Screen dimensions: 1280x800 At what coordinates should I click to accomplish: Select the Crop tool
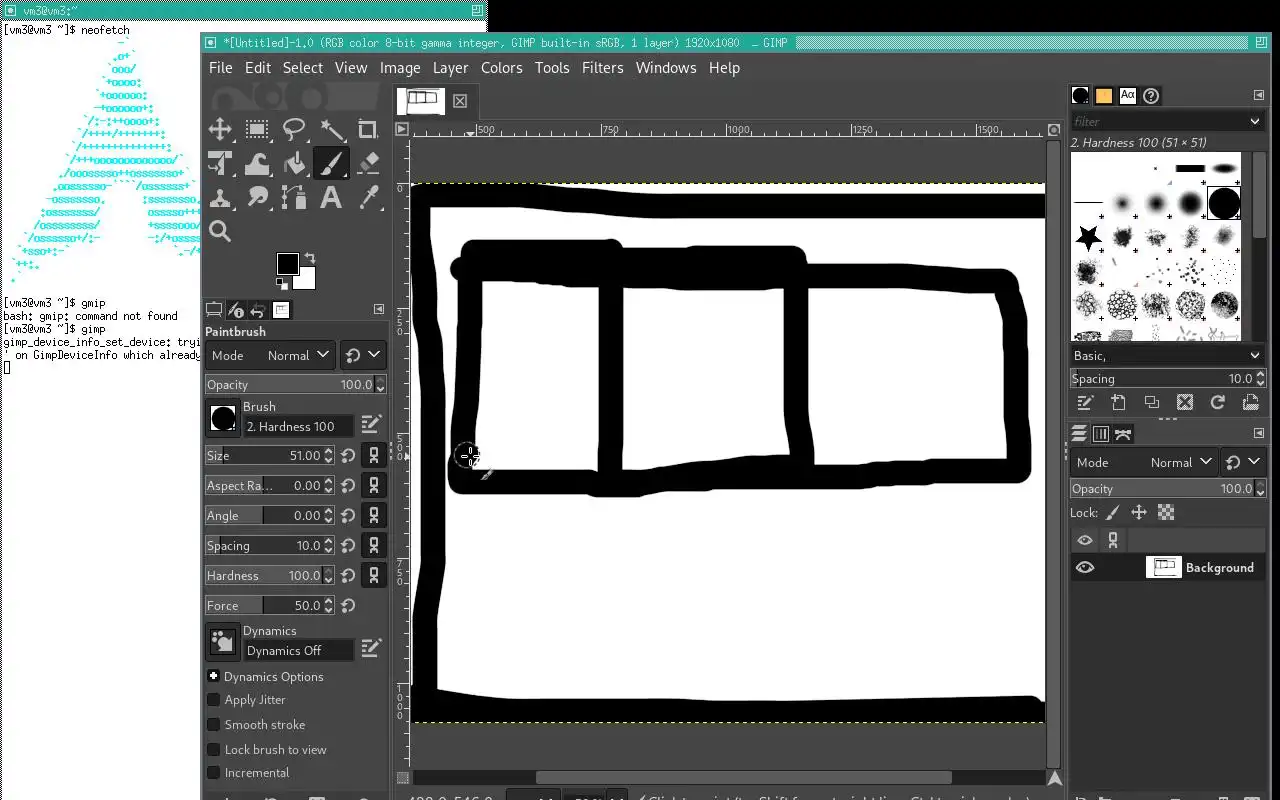click(x=368, y=129)
